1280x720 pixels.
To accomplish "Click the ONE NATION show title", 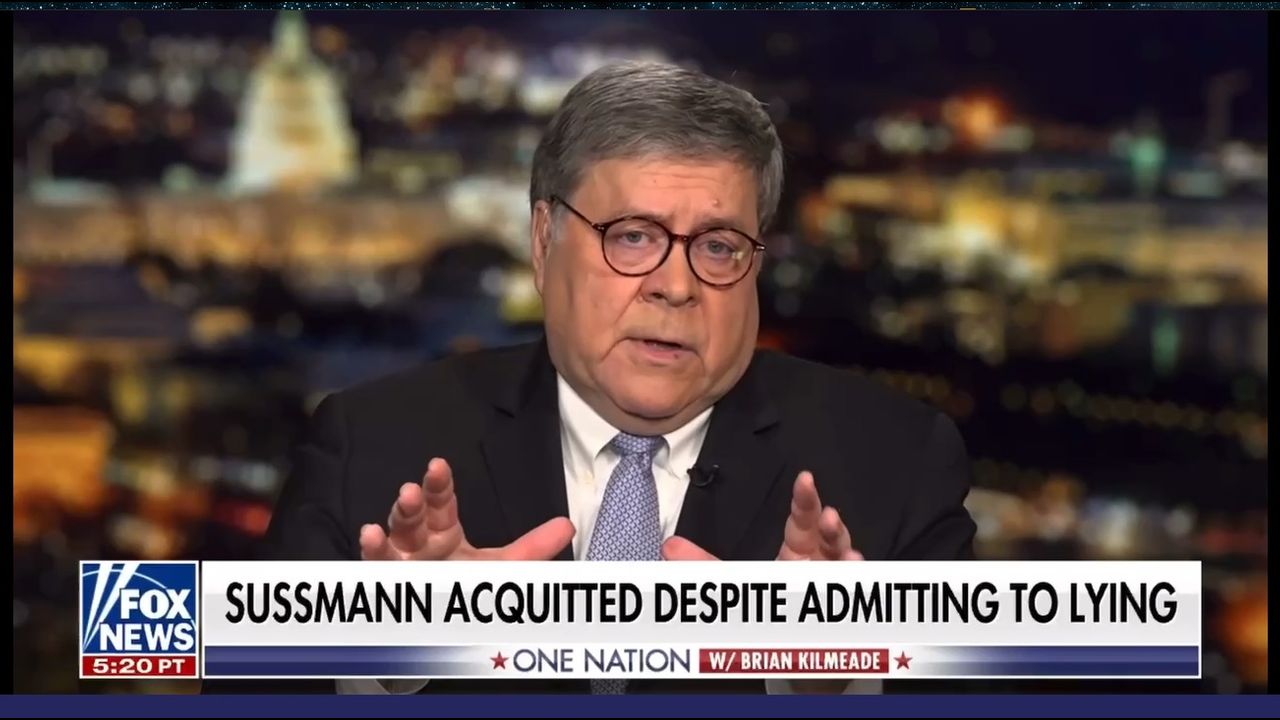I will click(602, 661).
